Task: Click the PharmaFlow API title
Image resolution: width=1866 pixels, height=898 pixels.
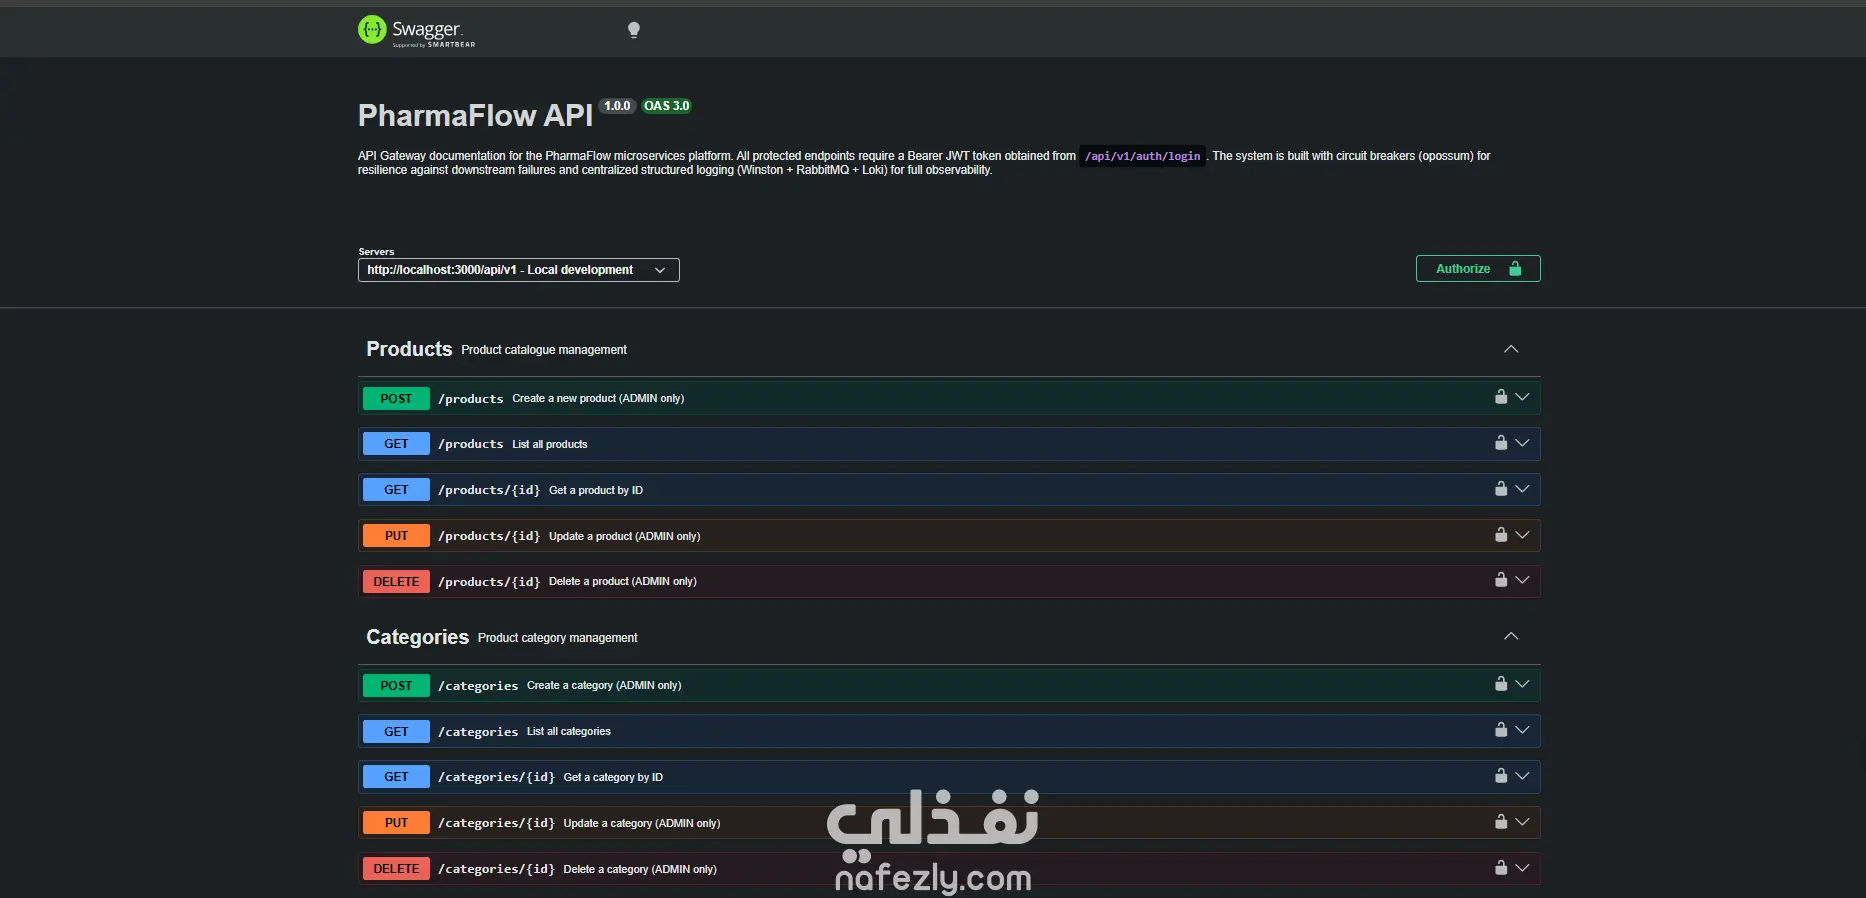Action: [476, 116]
